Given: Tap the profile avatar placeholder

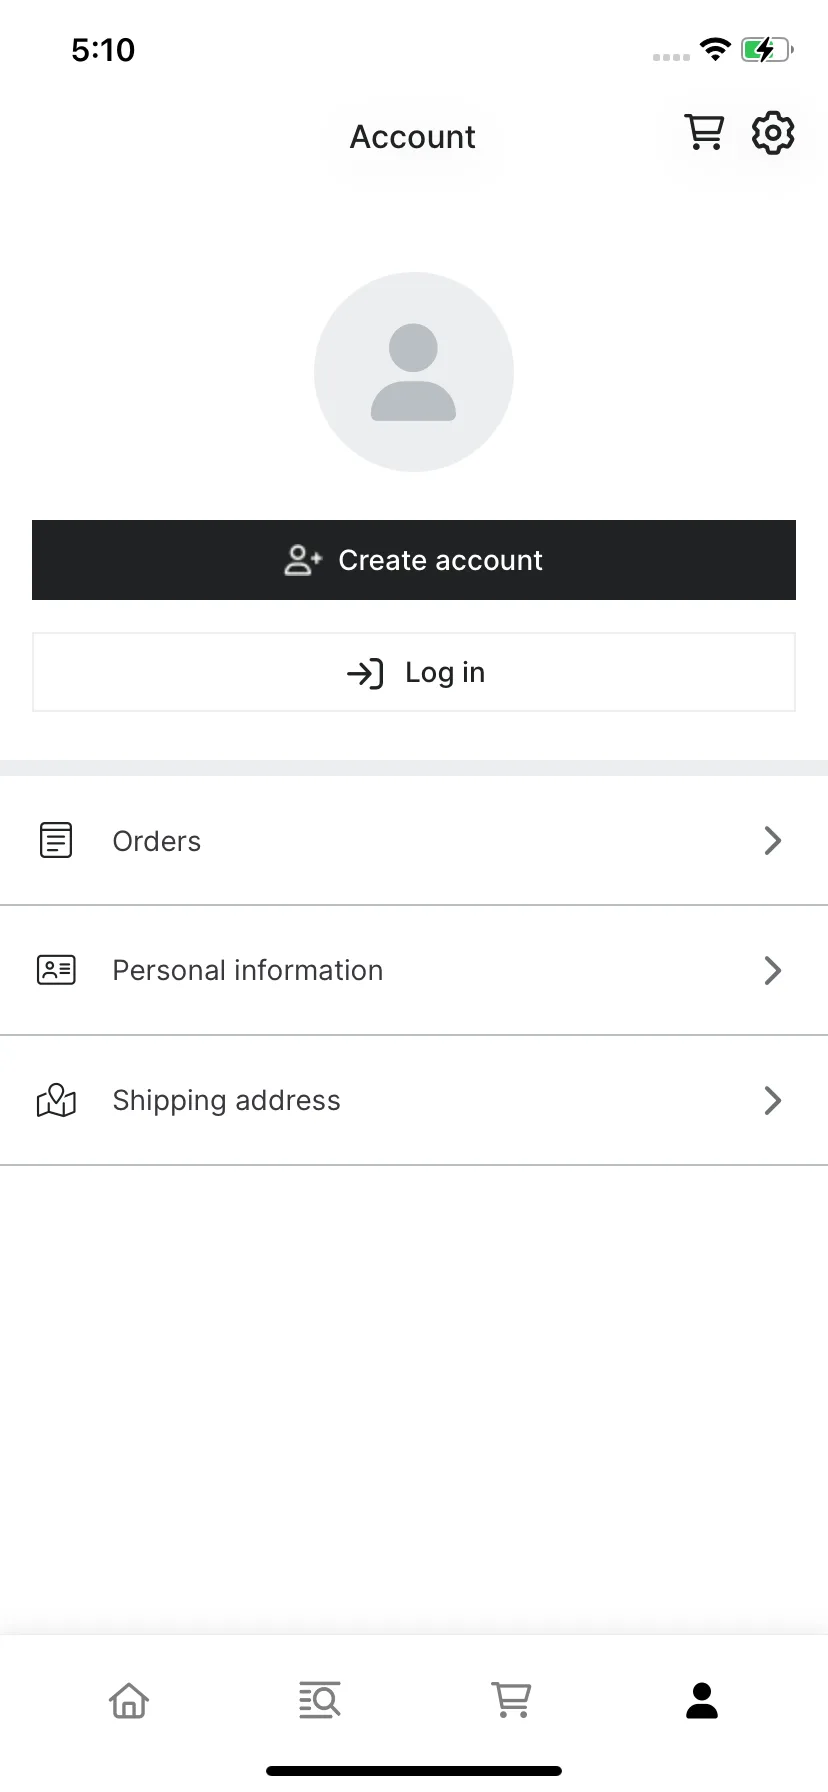Looking at the screenshot, I should (414, 372).
